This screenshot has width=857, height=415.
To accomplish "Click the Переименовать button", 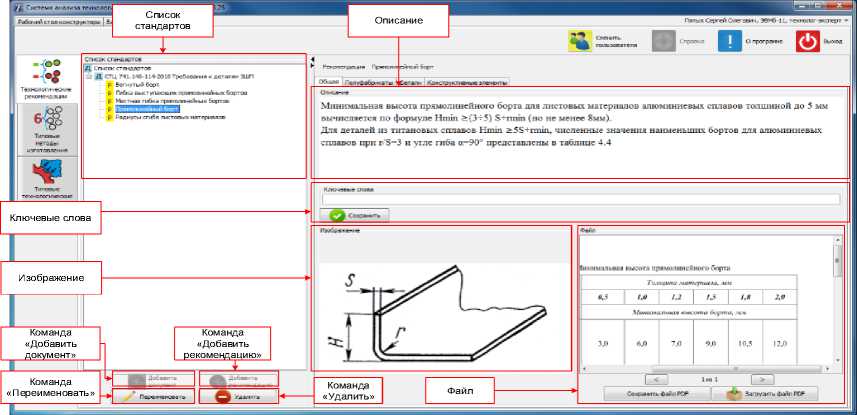I will click(152, 396).
